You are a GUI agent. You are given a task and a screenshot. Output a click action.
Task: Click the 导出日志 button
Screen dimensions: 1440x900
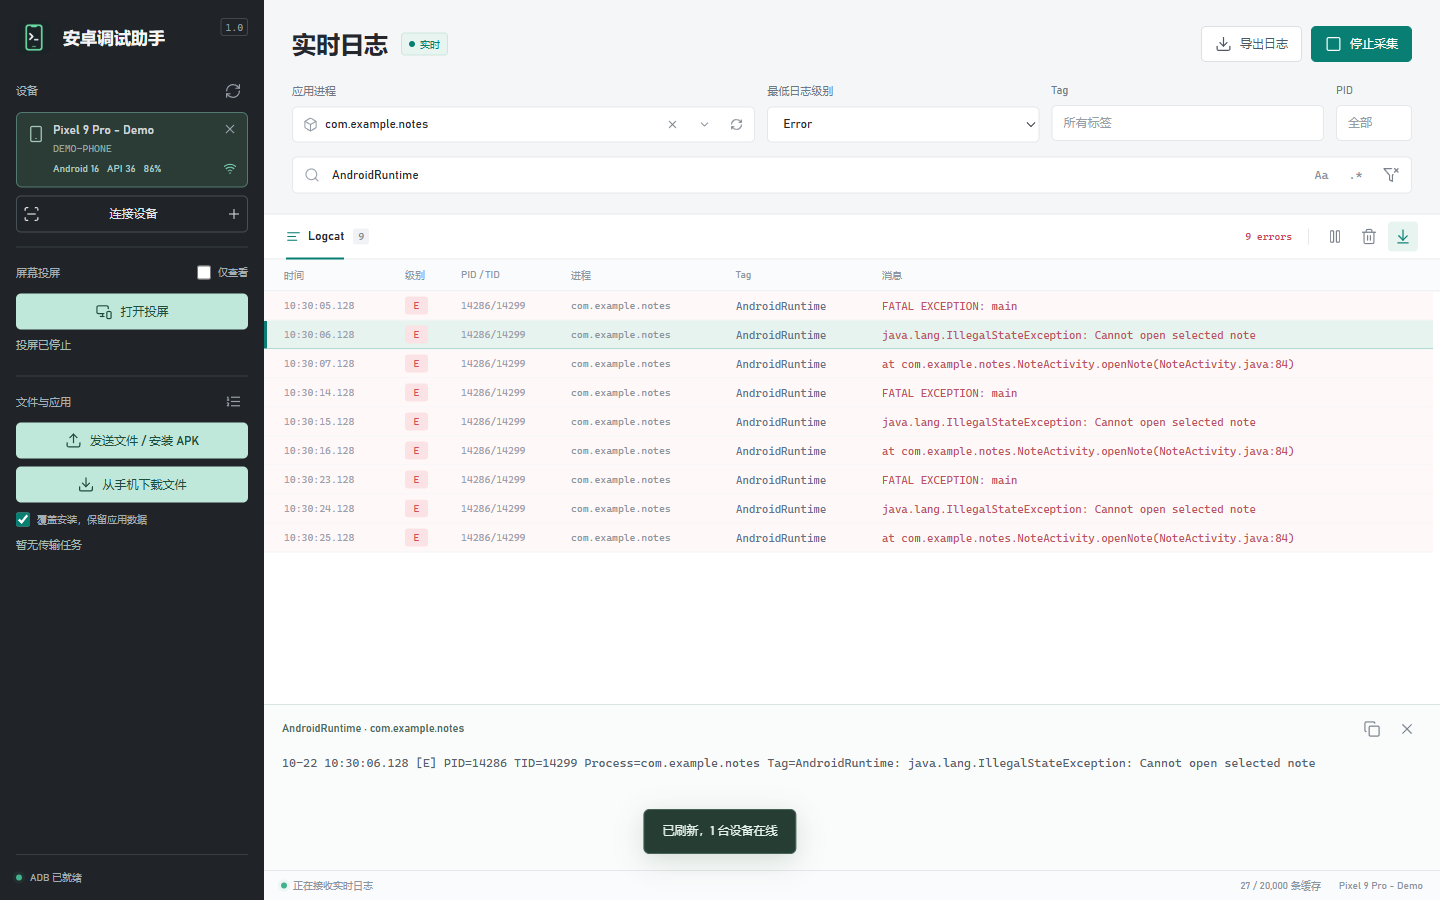coord(1251,44)
